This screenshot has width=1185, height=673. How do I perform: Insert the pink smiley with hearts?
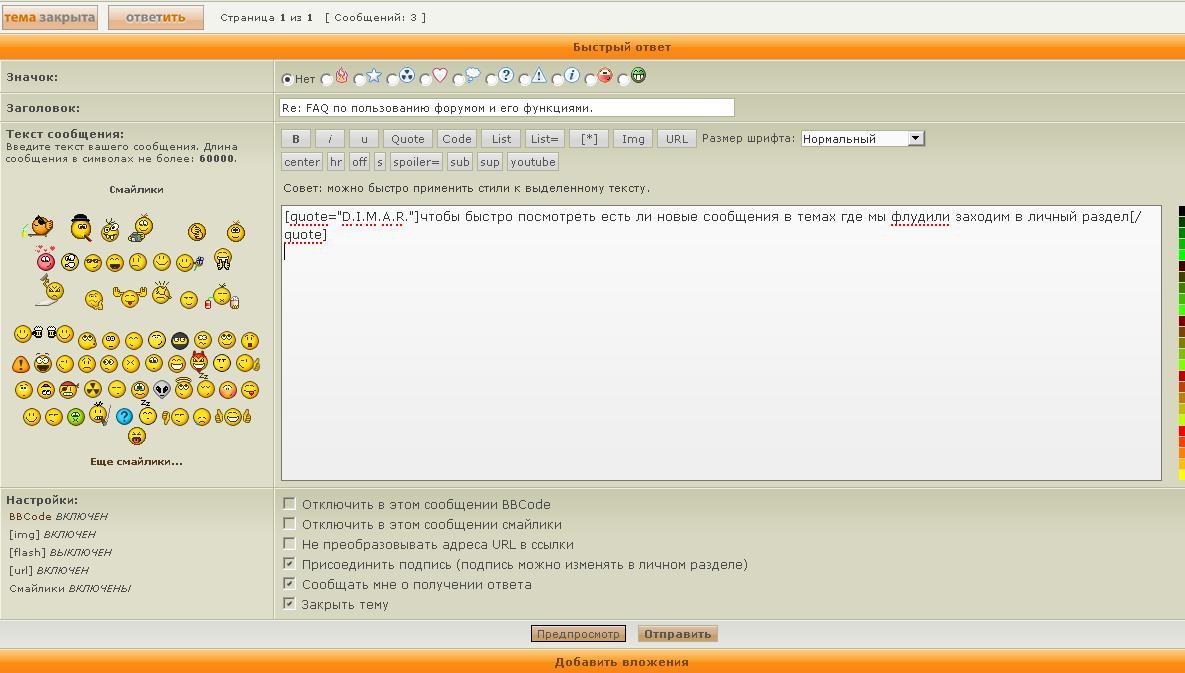coord(45,260)
